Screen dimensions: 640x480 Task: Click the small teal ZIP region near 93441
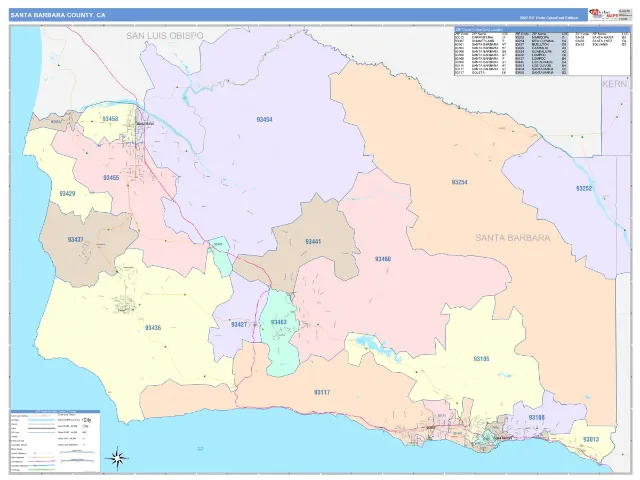219,256
